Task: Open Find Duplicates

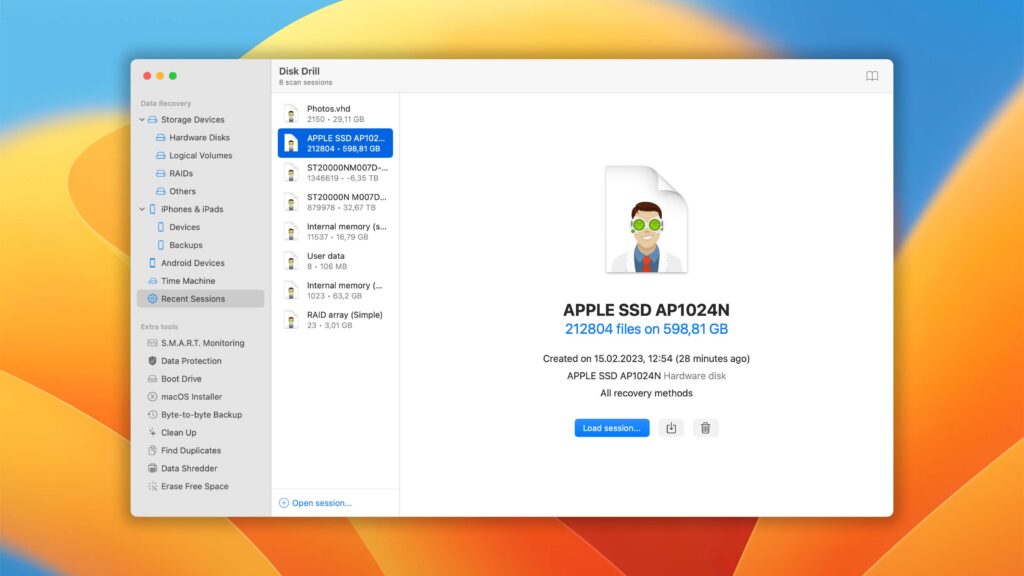Action: tap(182, 450)
